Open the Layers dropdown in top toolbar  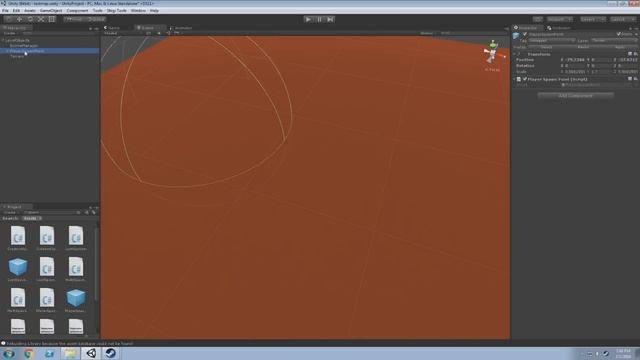click(593, 19)
